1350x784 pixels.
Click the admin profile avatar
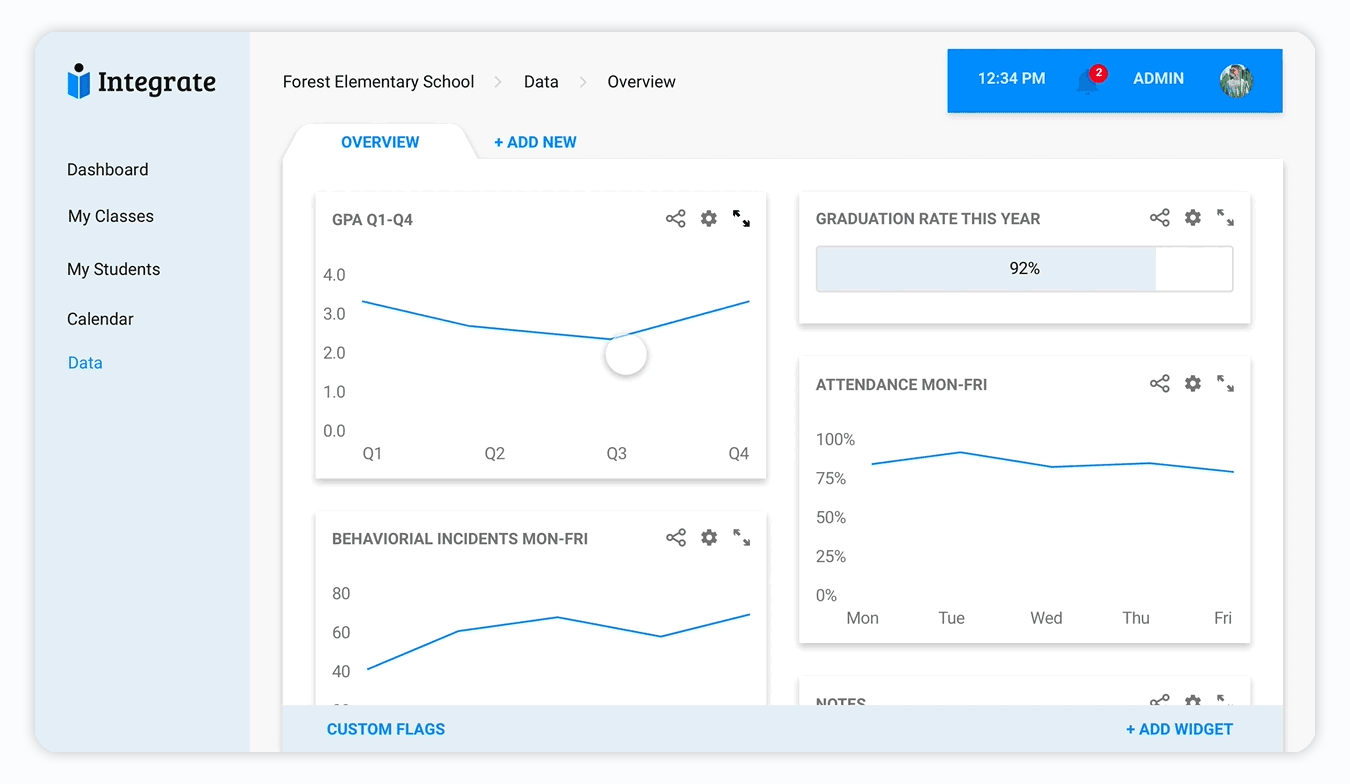(x=1237, y=81)
